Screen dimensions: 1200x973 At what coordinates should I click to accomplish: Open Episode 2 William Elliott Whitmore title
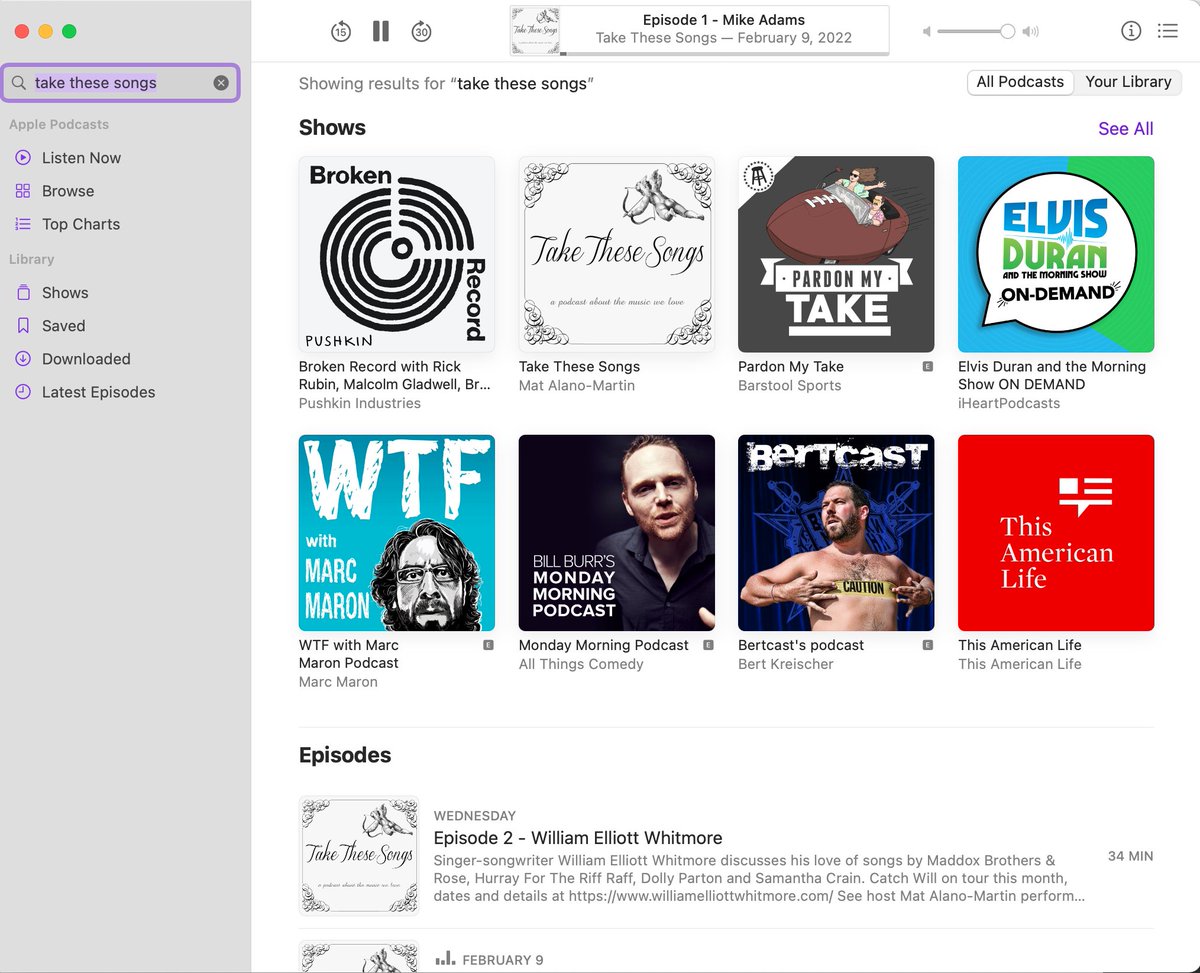click(577, 838)
